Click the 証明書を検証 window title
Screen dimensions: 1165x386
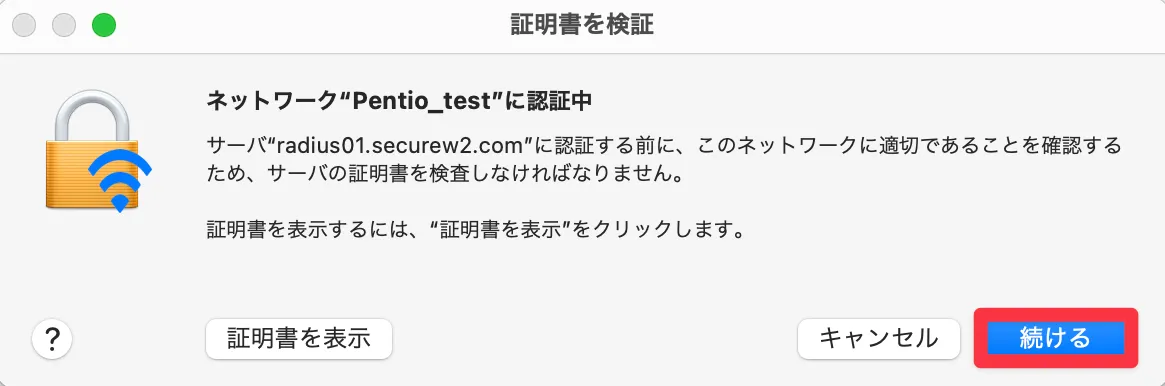click(x=582, y=25)
